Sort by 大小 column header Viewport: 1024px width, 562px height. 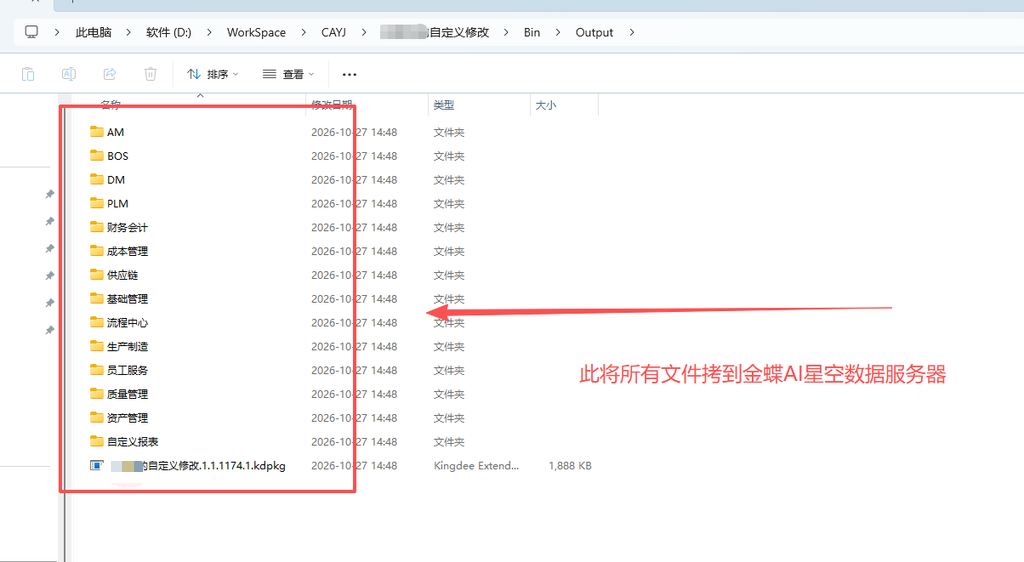tap(545, 105)
